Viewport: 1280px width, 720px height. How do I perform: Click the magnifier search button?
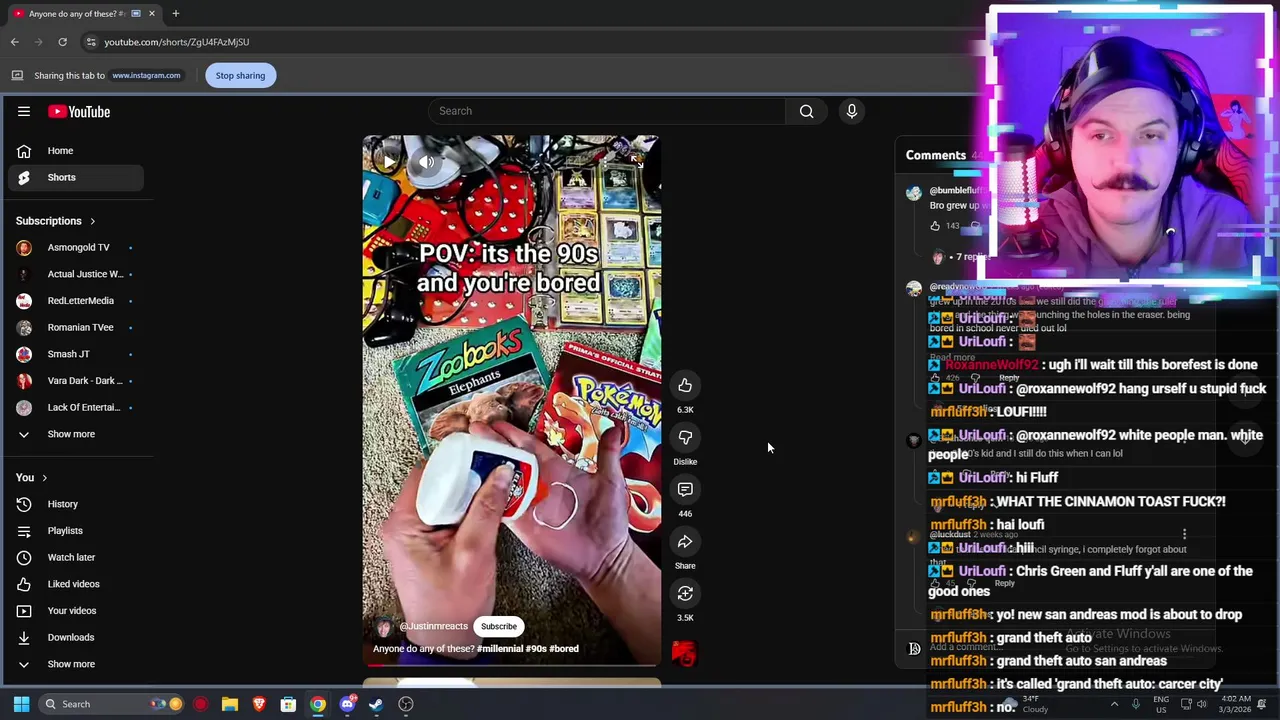[806, 111]
